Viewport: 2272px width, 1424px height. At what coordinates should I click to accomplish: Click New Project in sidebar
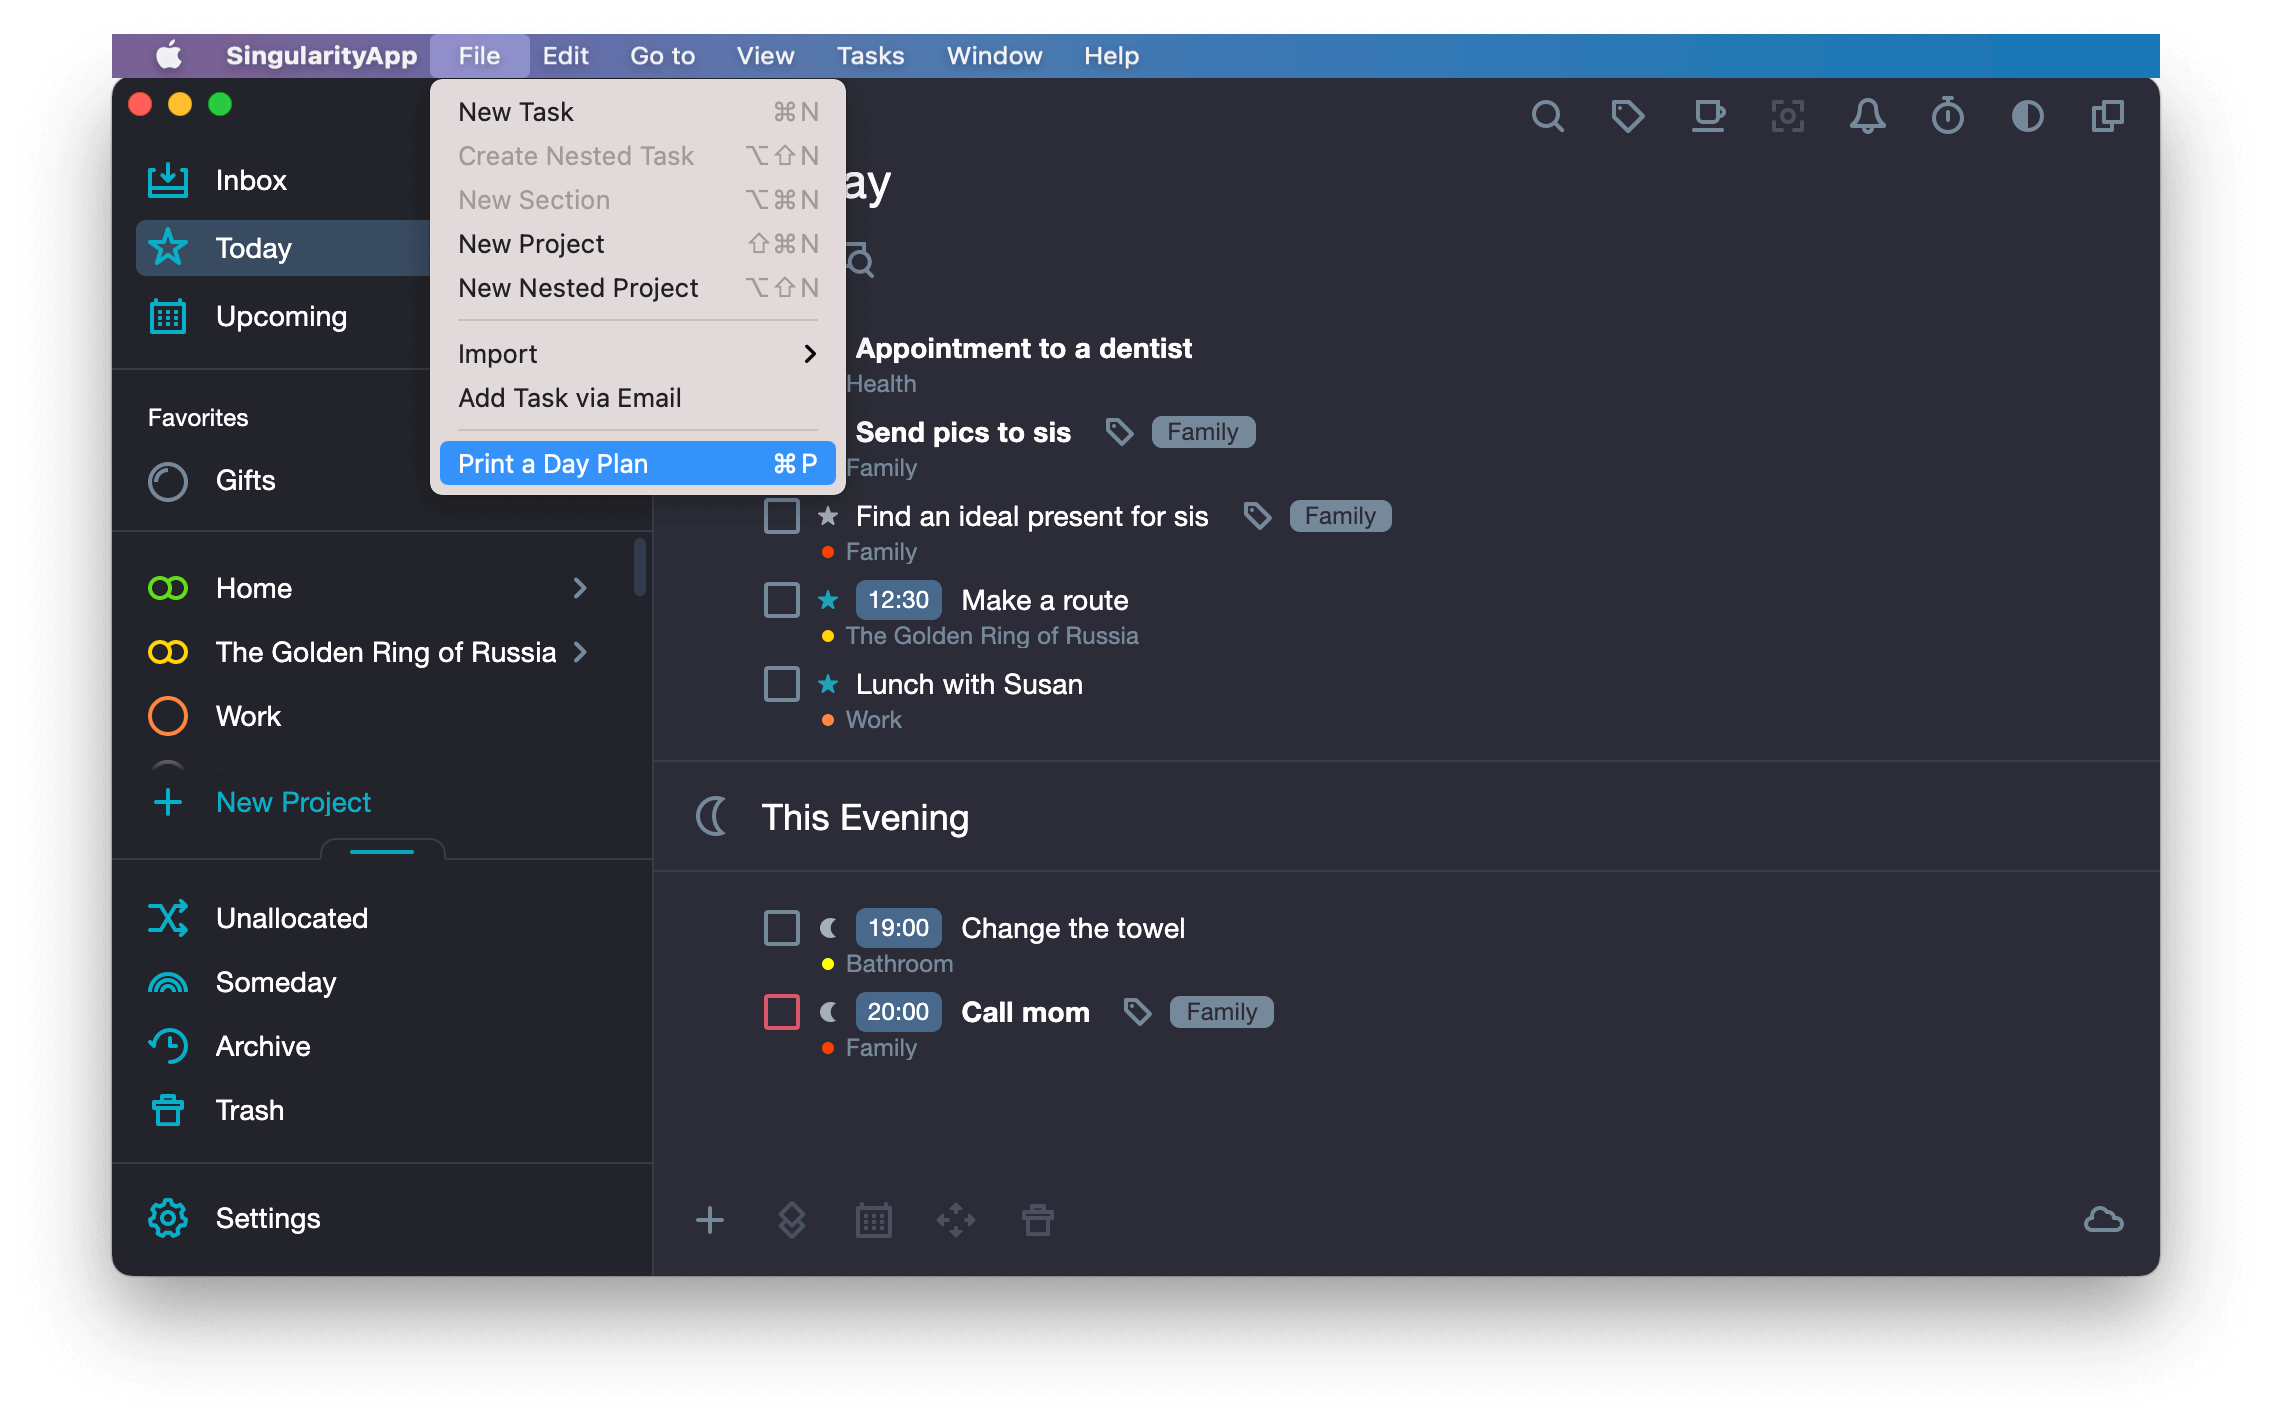[294, 801]
